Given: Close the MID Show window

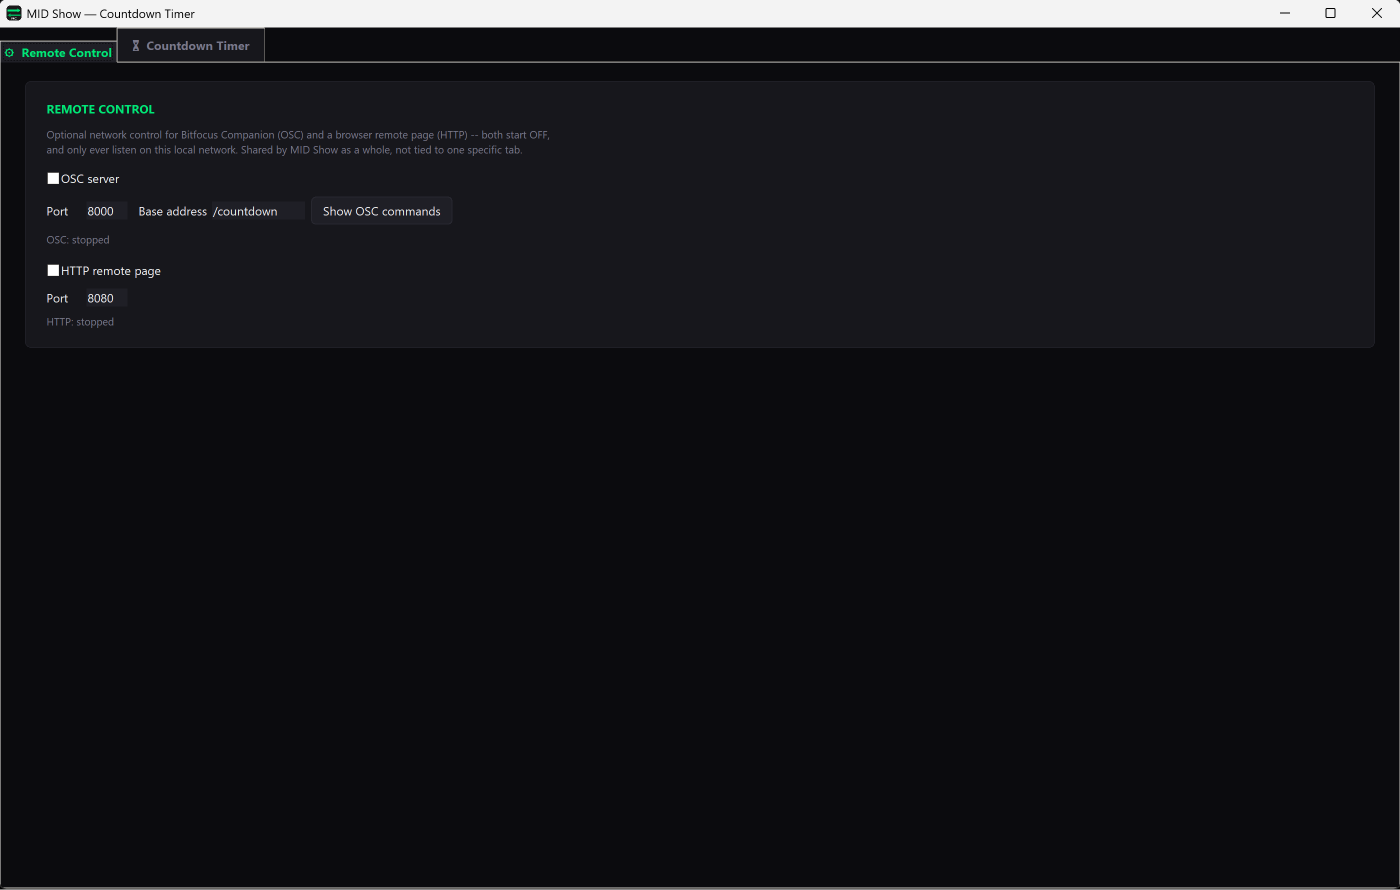Looking at the screenshot, I should 1376,13.
